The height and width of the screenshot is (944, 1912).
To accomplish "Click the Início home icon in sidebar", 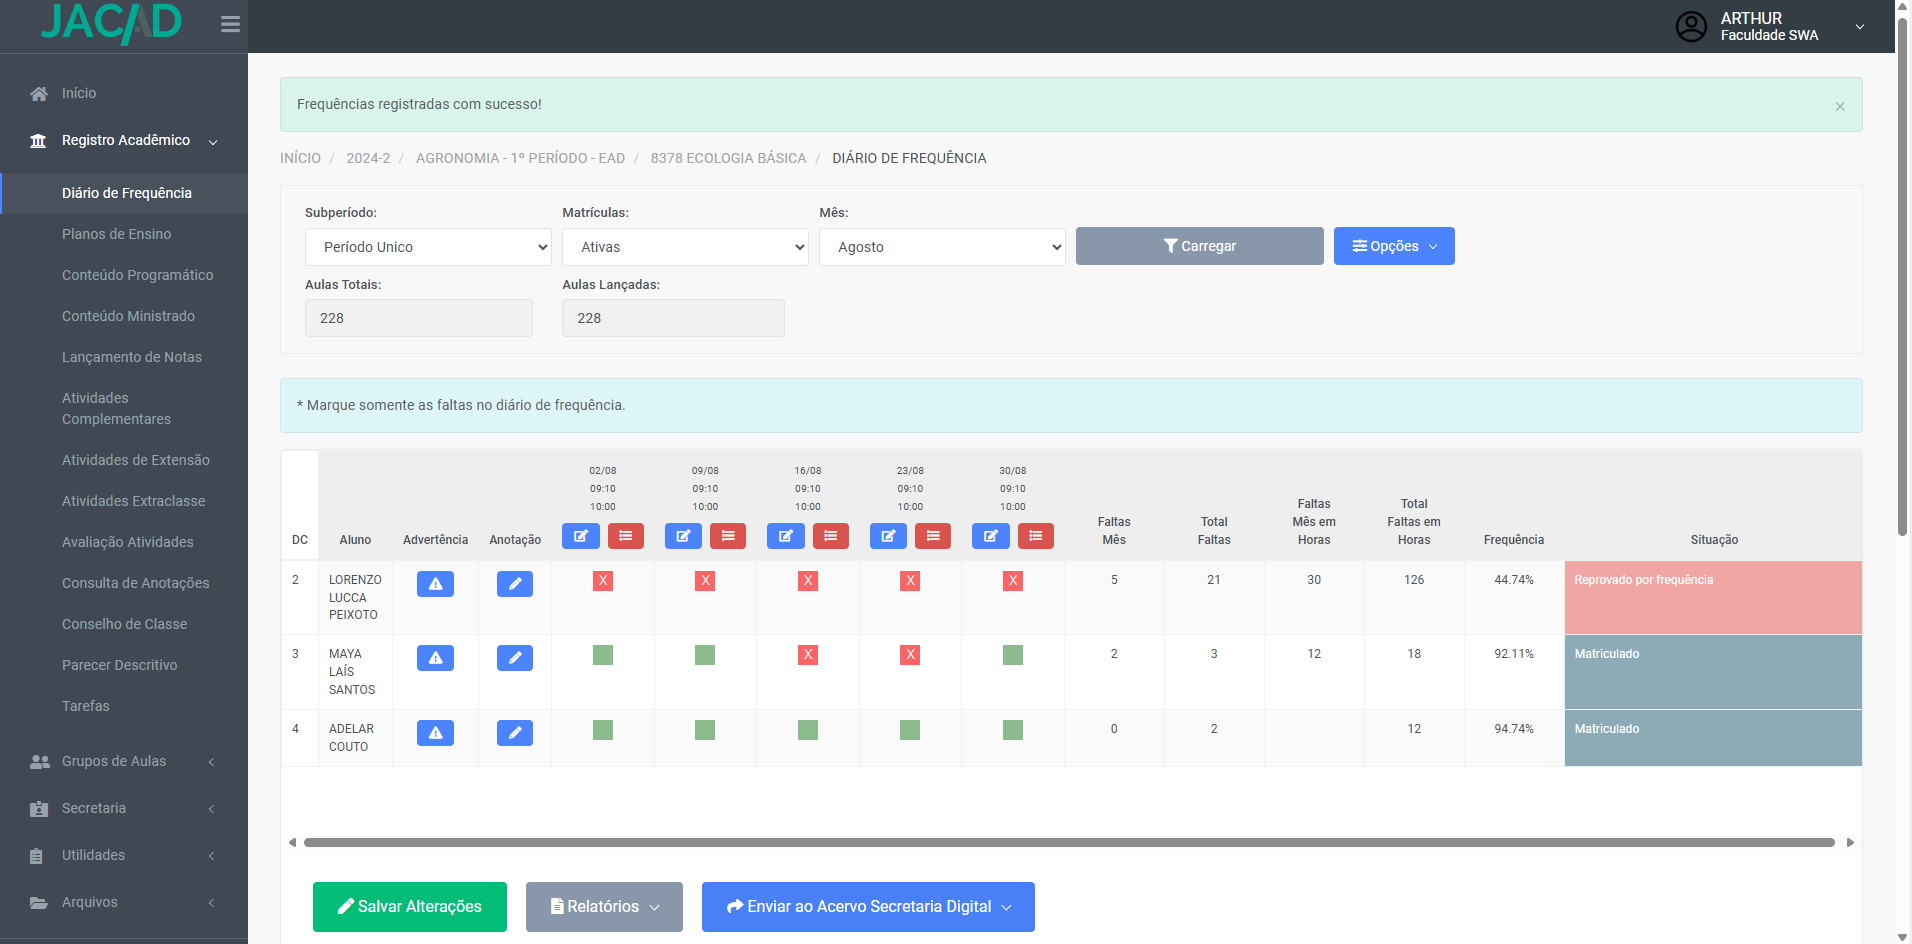I will click(x=39, y=93).
